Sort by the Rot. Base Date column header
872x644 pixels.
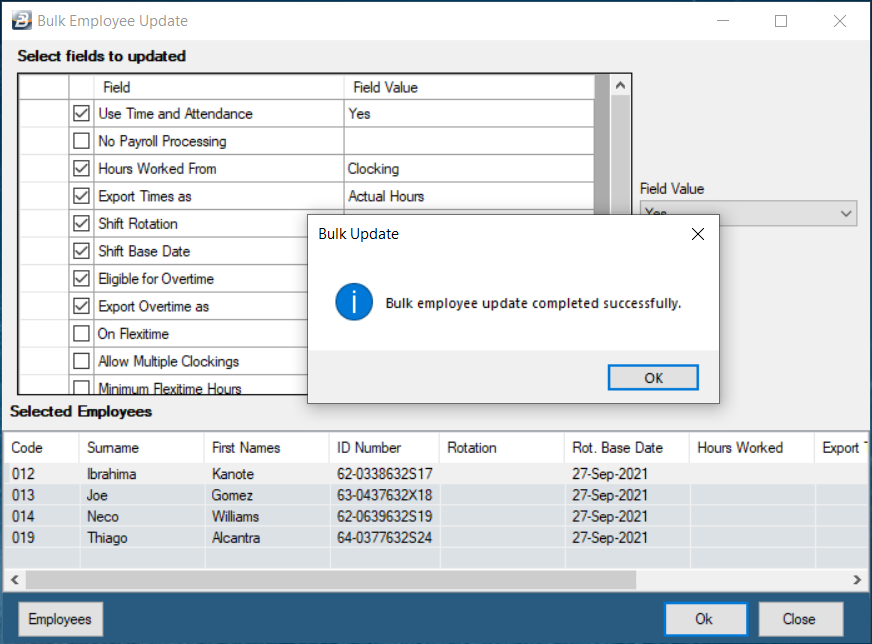pos(627,448)
